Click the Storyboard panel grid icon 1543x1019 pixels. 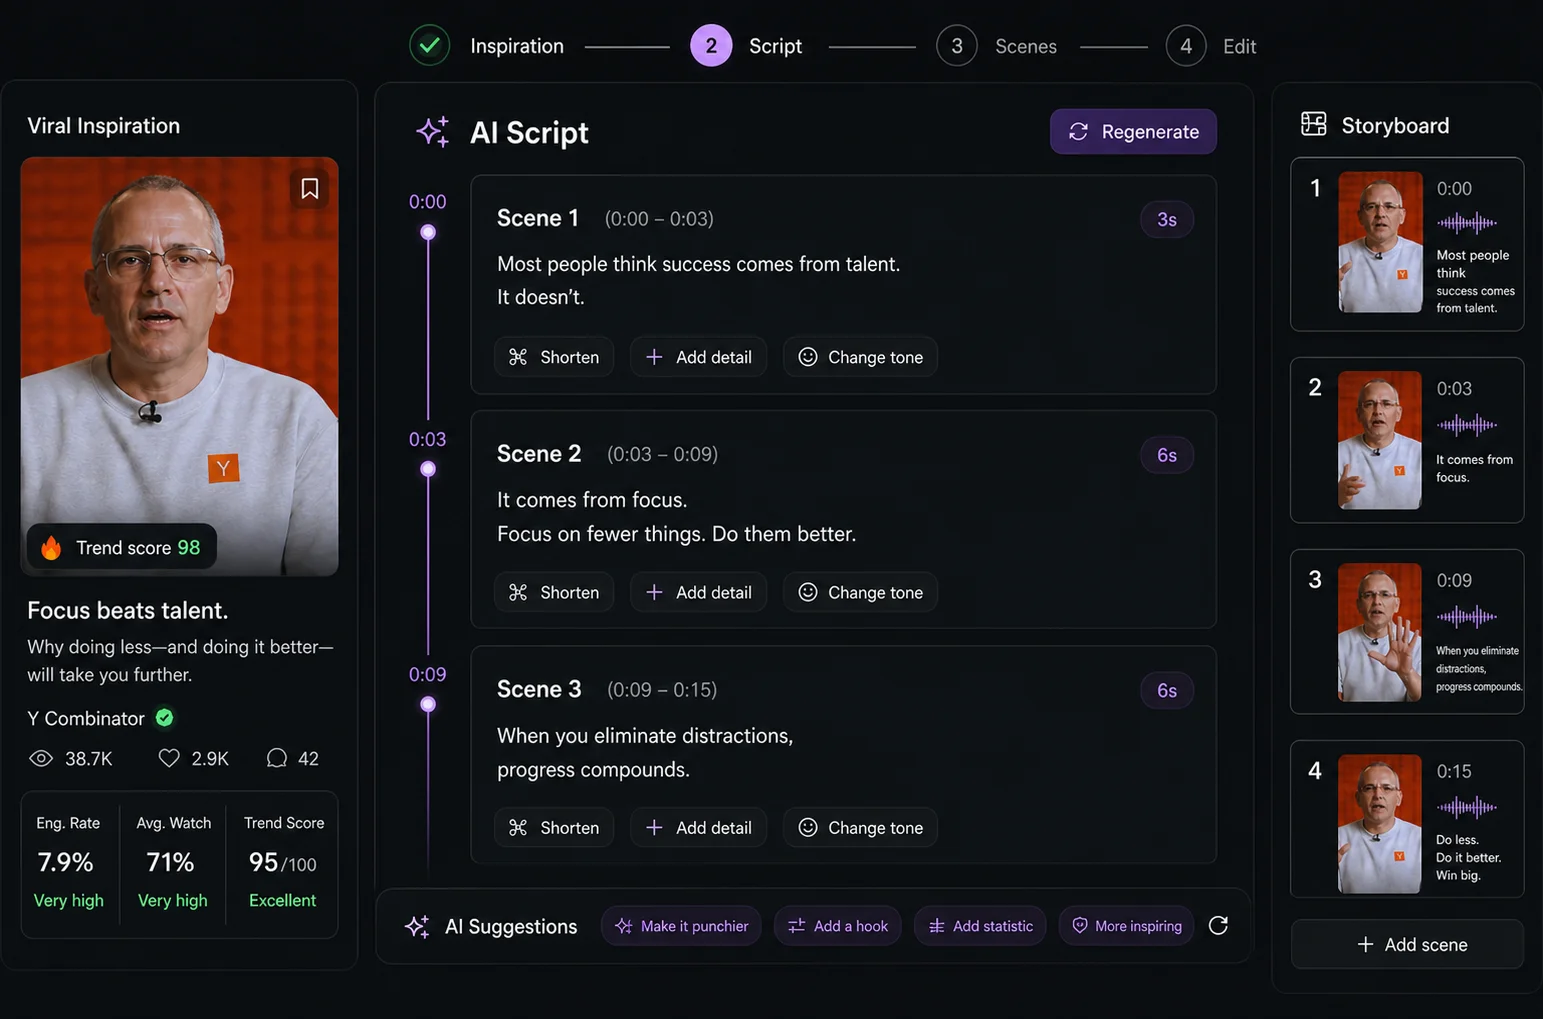click(1313, 124)
